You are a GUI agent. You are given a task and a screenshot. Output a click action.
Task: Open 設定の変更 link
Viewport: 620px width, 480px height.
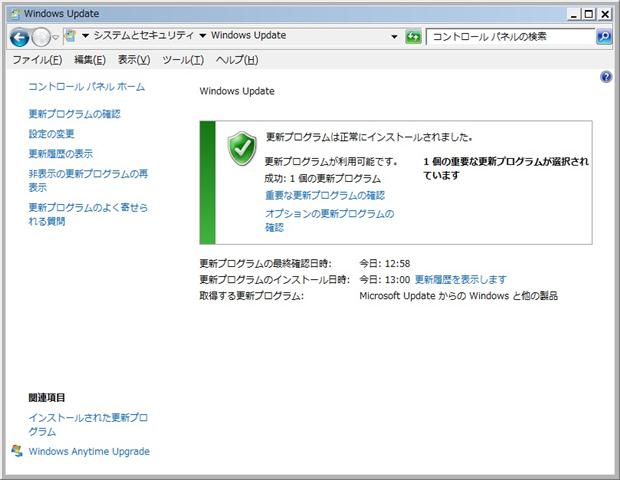pos(51,134)
